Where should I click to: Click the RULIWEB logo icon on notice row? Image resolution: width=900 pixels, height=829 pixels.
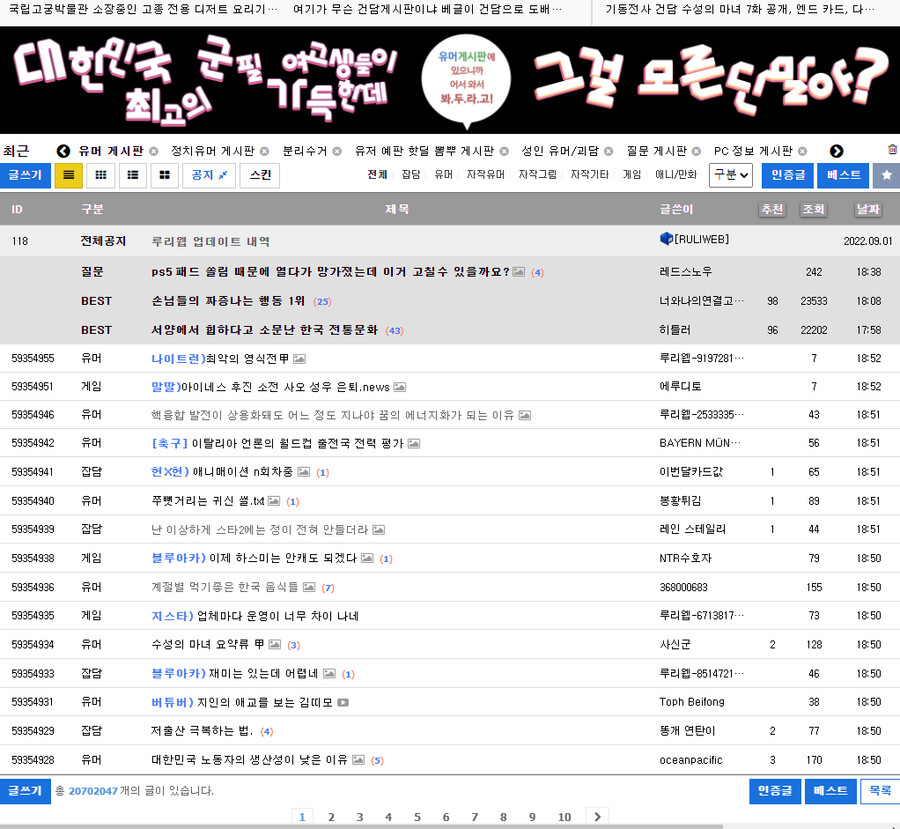point(665,241)
